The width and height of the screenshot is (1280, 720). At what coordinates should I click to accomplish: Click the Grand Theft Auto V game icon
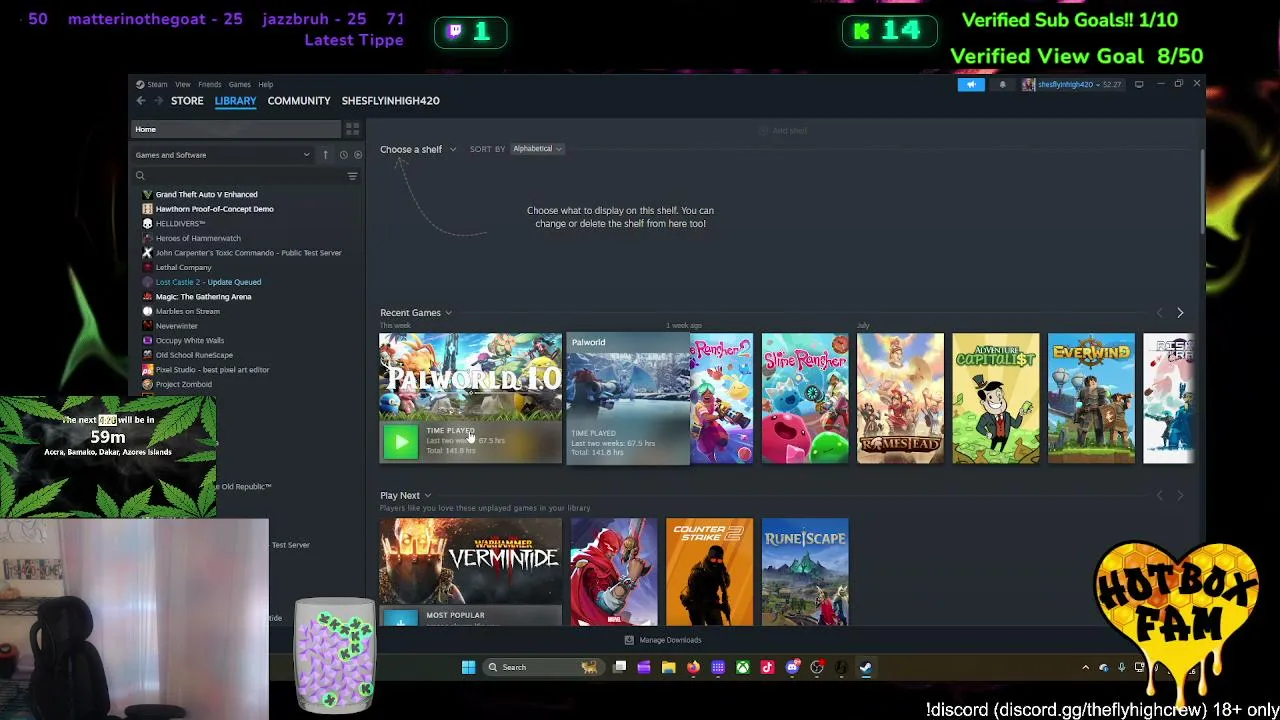(x=147, y=194)
